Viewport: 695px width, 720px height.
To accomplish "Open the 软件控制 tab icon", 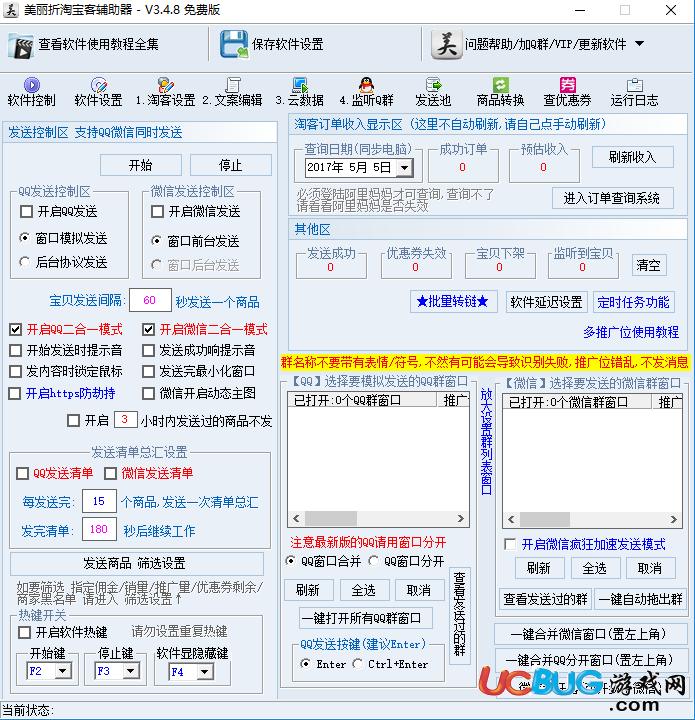I will [32, 85].
